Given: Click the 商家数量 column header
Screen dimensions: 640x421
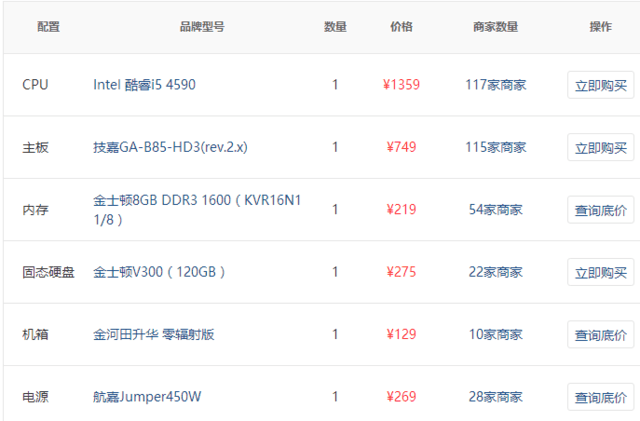Looking at the screenshot, I should tap(496, 27).
